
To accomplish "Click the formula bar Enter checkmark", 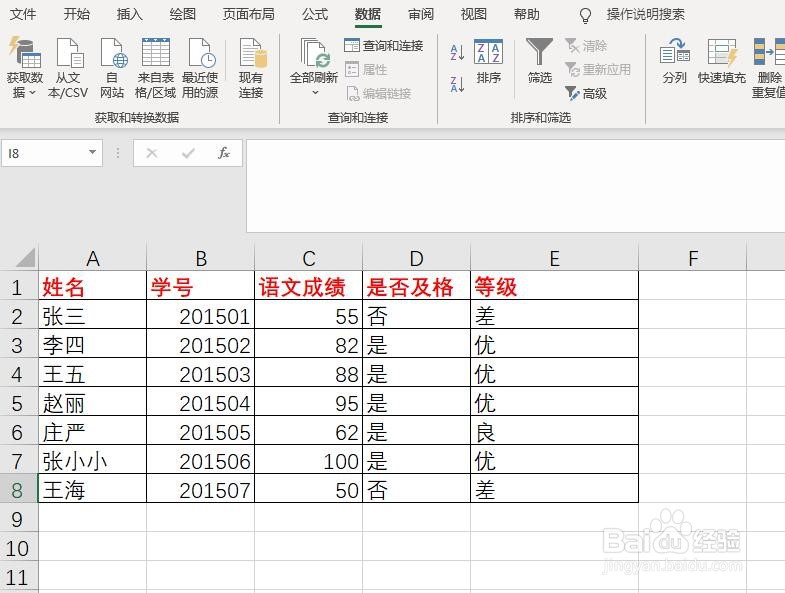I will (x=188, y=153).
